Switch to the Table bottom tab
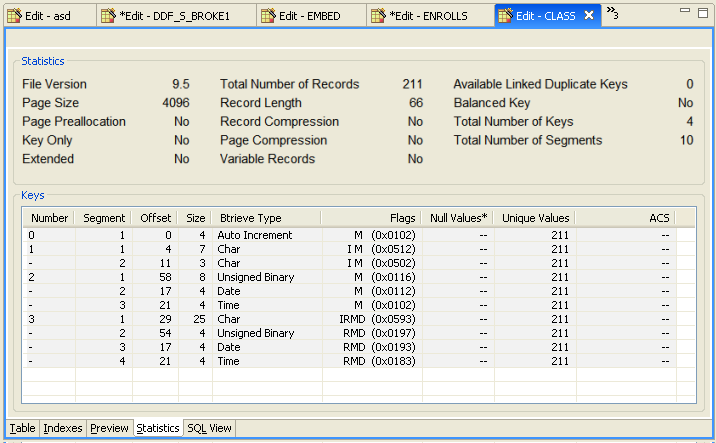Screen dimensions: 716x443 pos(22,428)
